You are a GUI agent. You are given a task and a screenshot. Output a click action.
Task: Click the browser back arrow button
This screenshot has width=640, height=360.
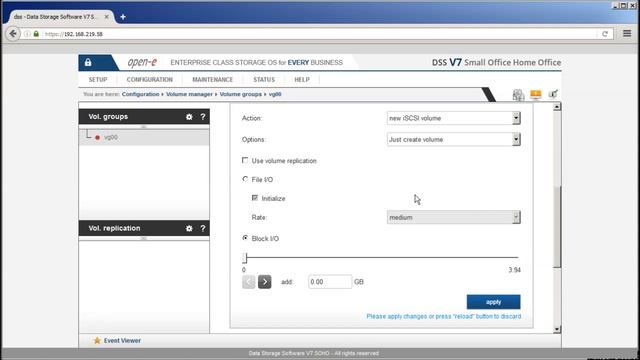tap(13, 33)
